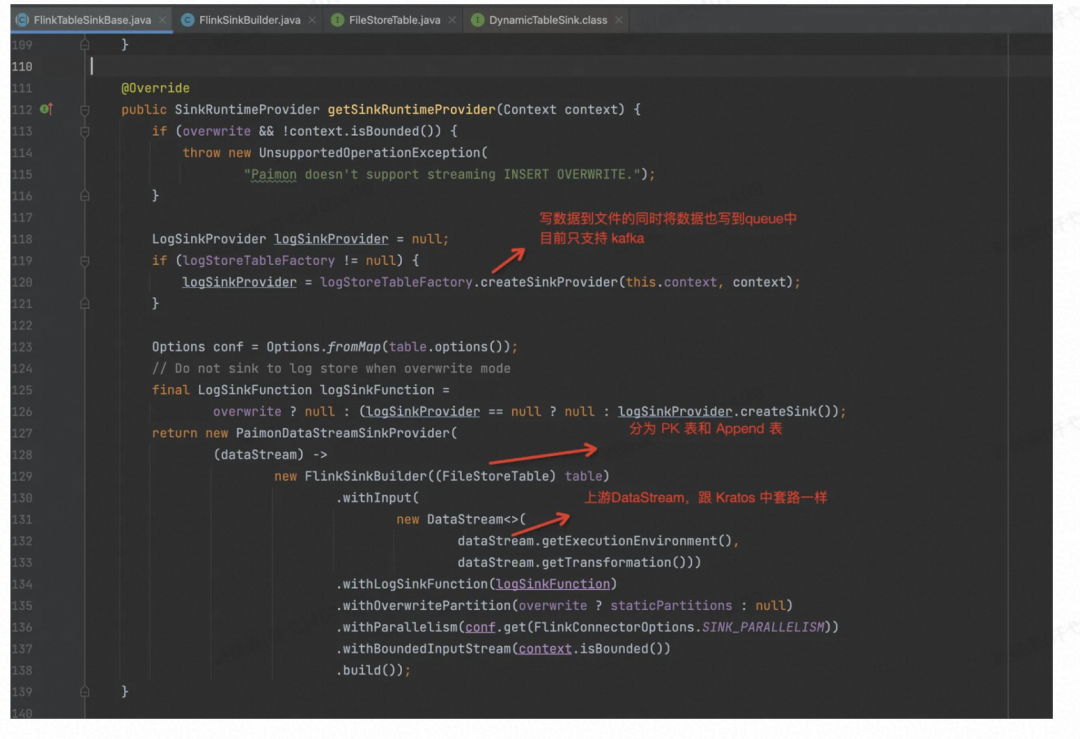Click the fold end marker on line 116

coord(85,196)
